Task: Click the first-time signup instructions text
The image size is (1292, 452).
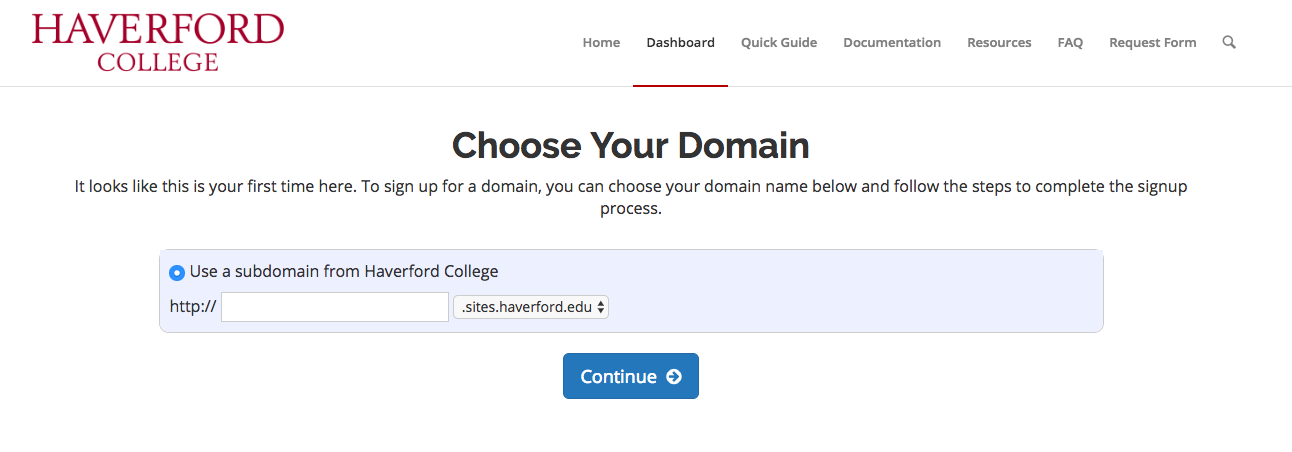Action: (631, 198)
